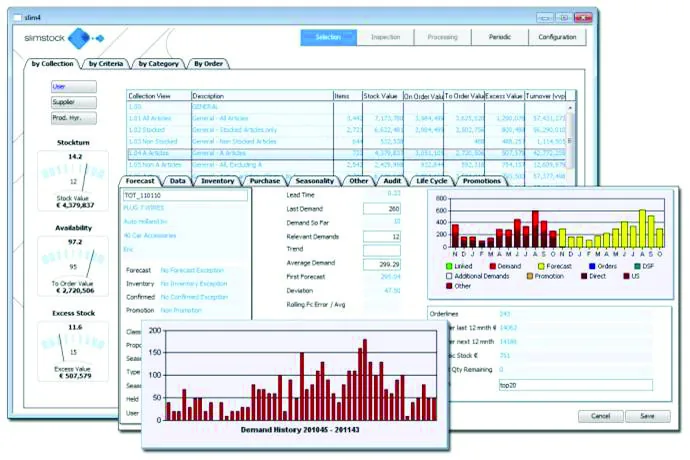Click the Excess Stock gauge showing 11.6
The image size is (690, 460).
73,351
